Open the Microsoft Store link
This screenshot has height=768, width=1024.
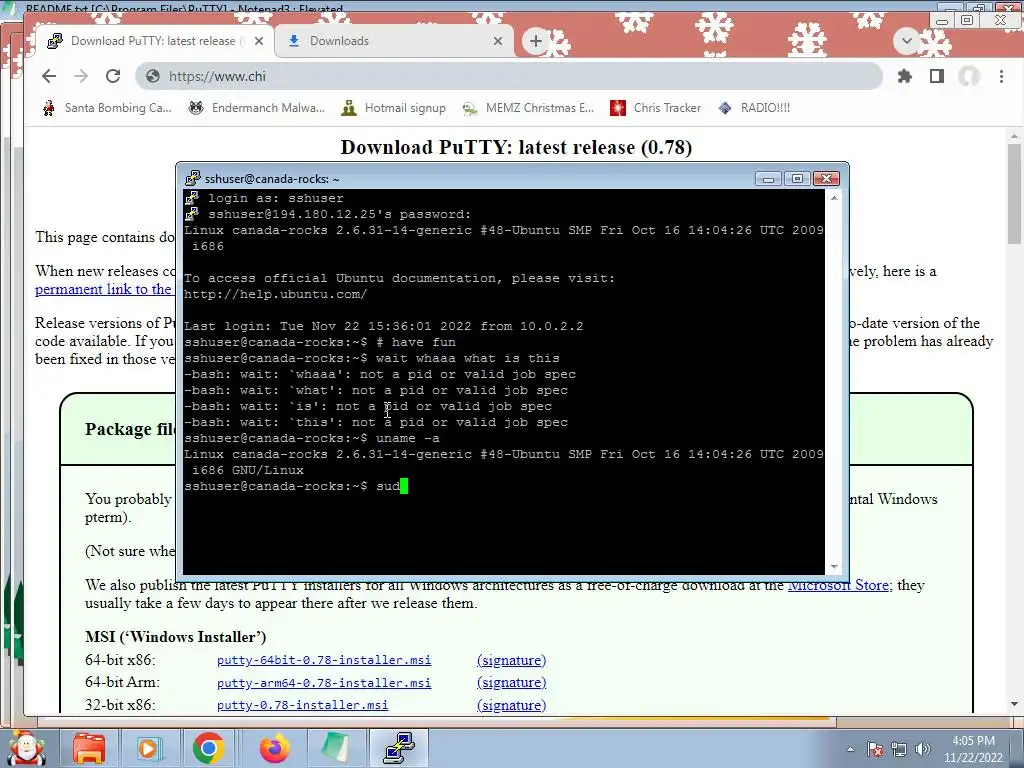tap(838, 585)
